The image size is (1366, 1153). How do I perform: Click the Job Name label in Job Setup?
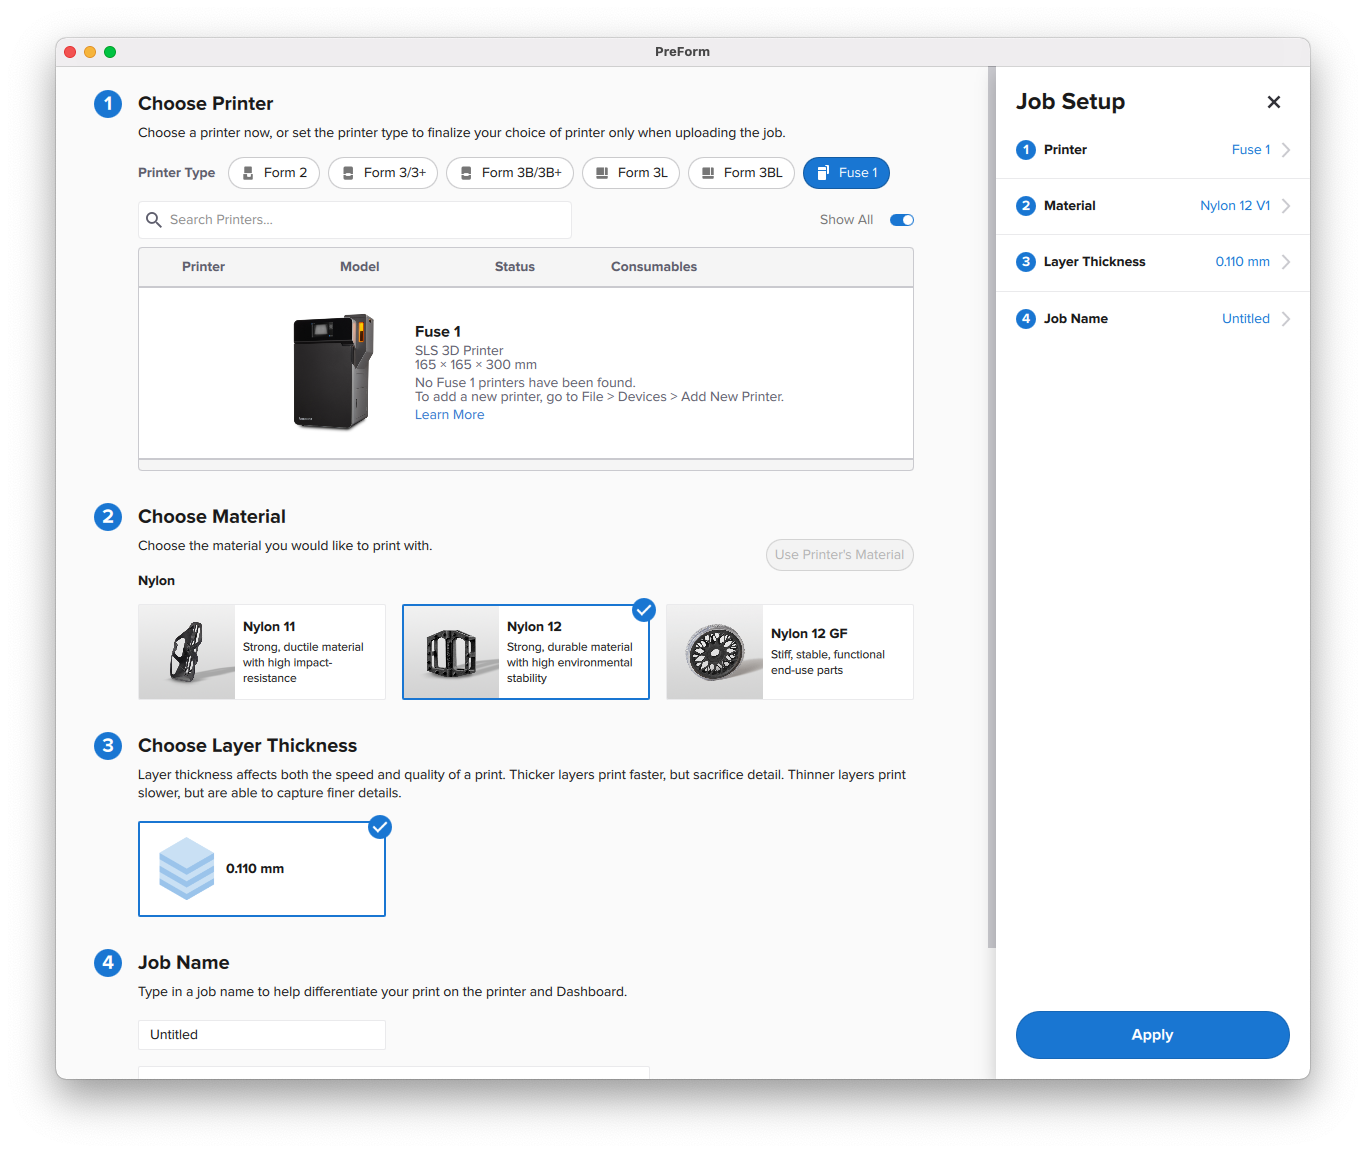coord(1076,319)
